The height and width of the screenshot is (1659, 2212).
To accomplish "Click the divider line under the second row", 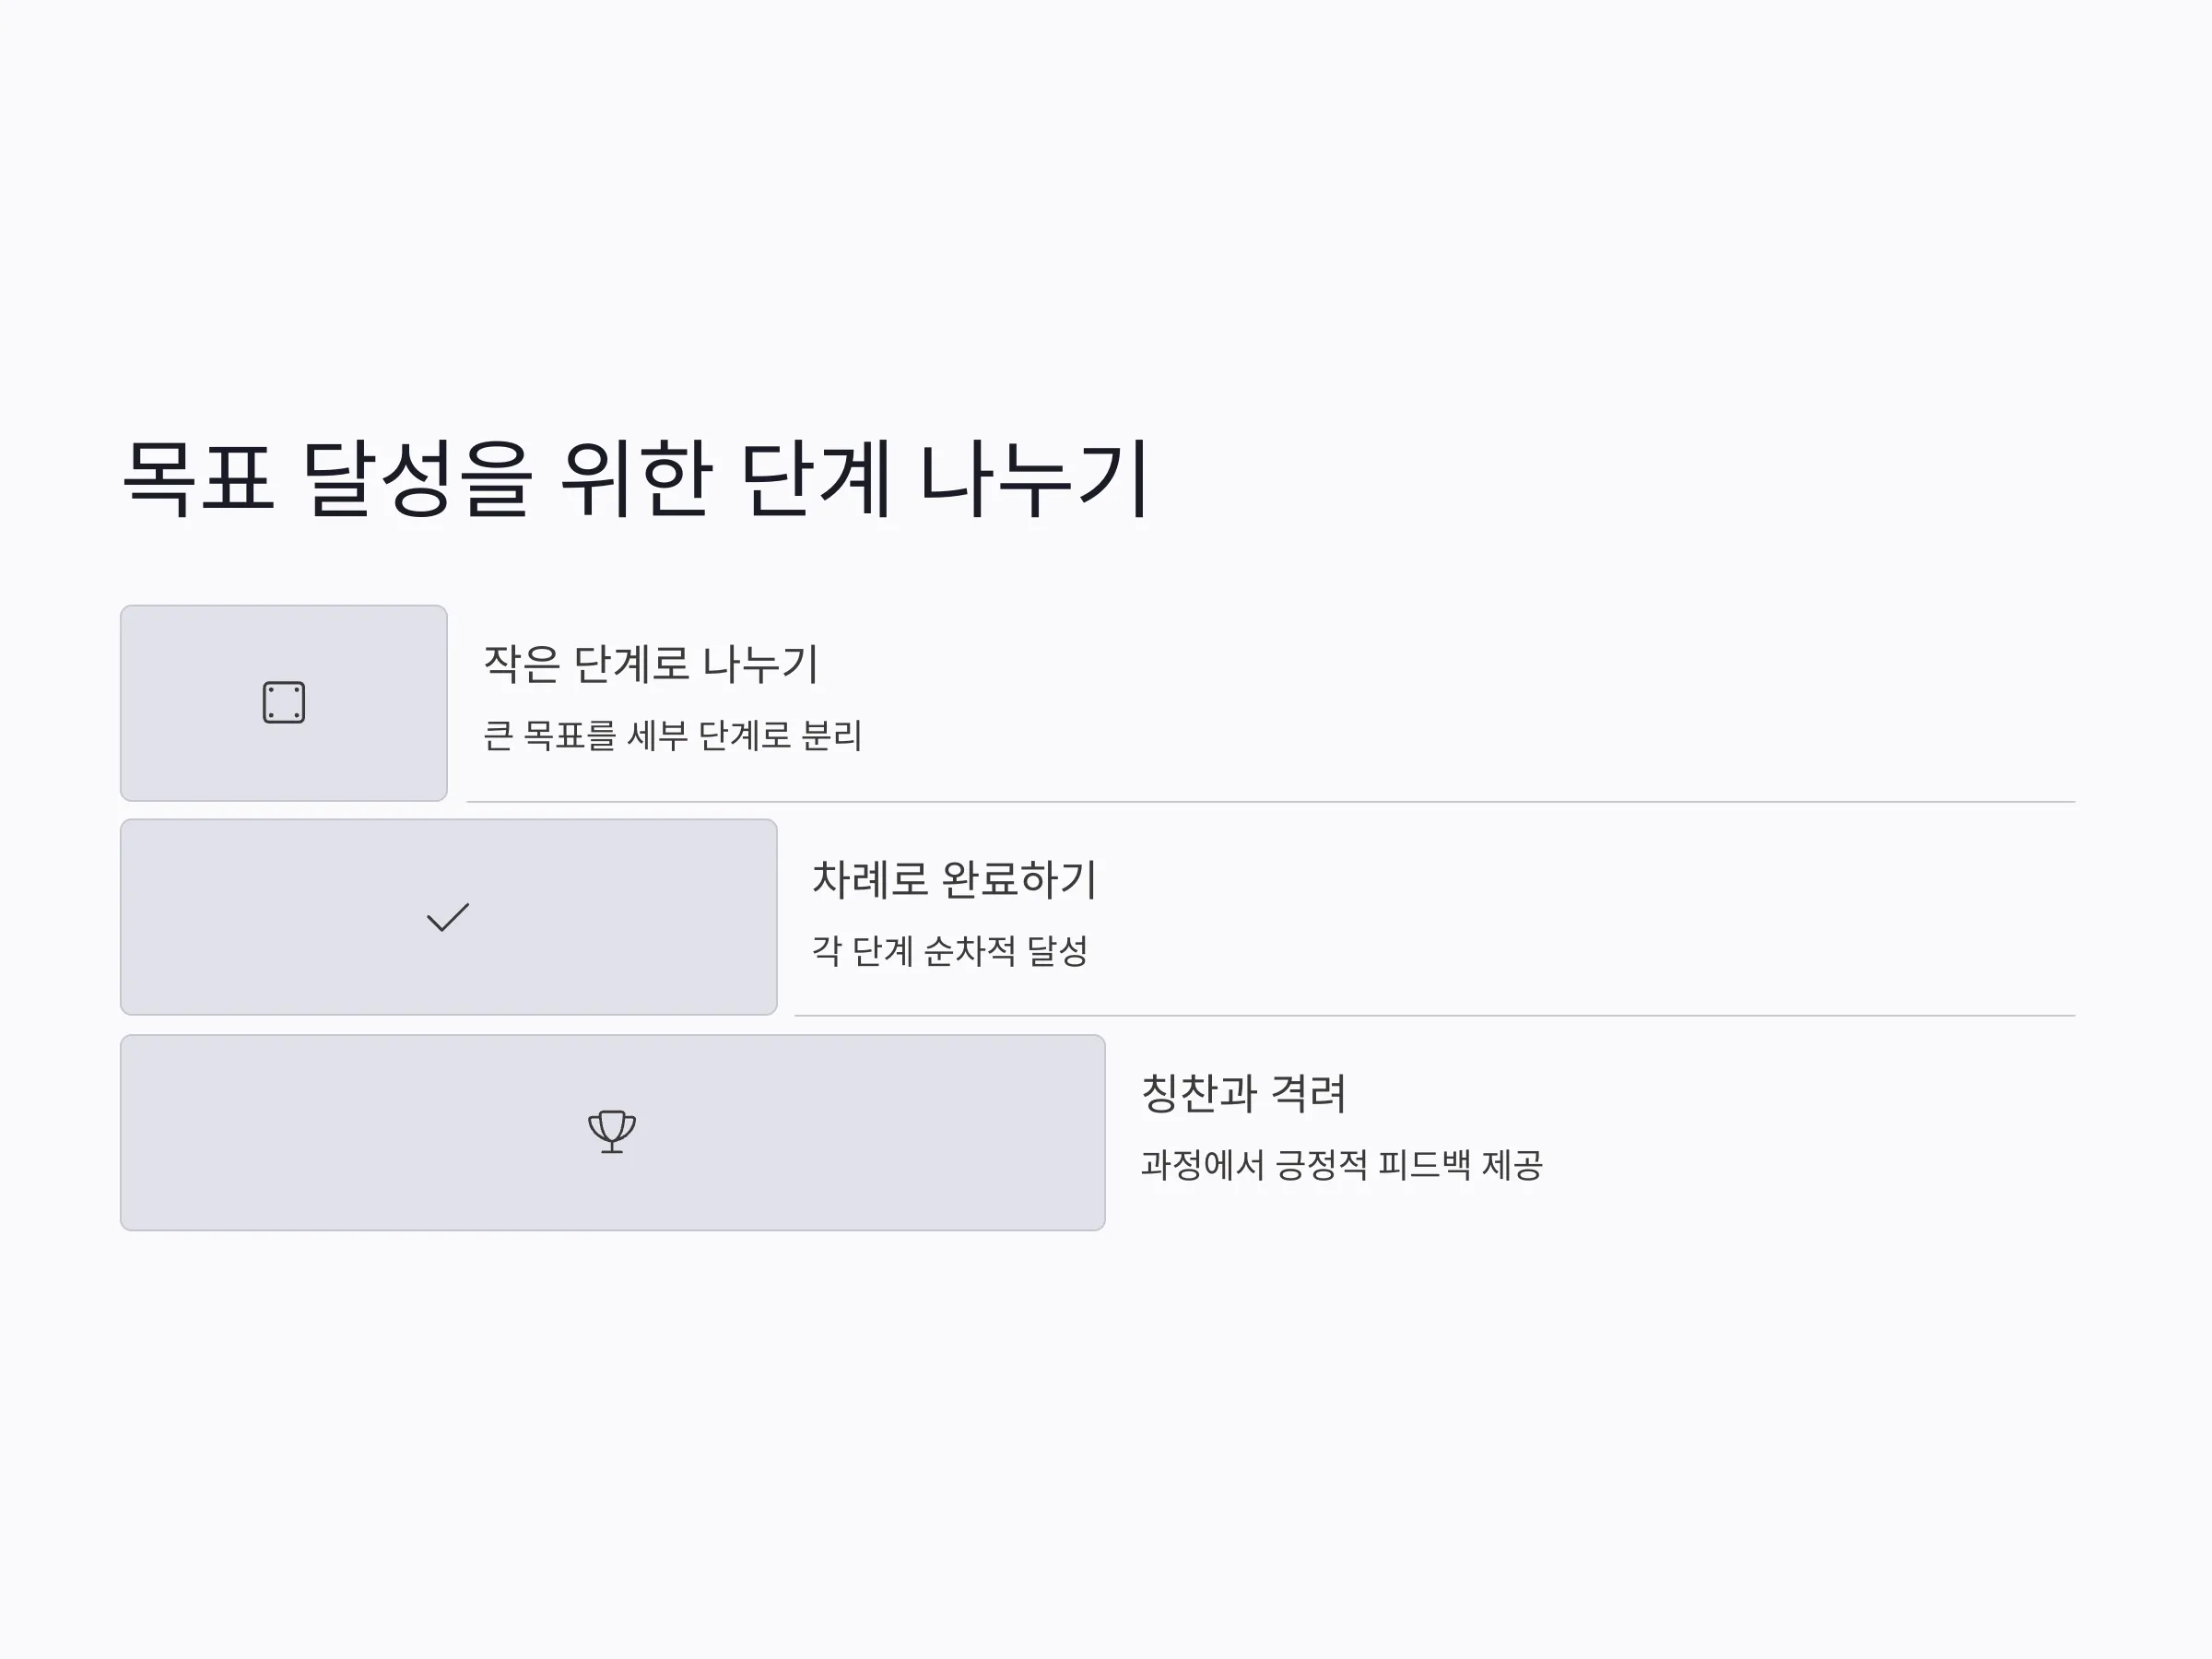I will tap(1434, 1016).
